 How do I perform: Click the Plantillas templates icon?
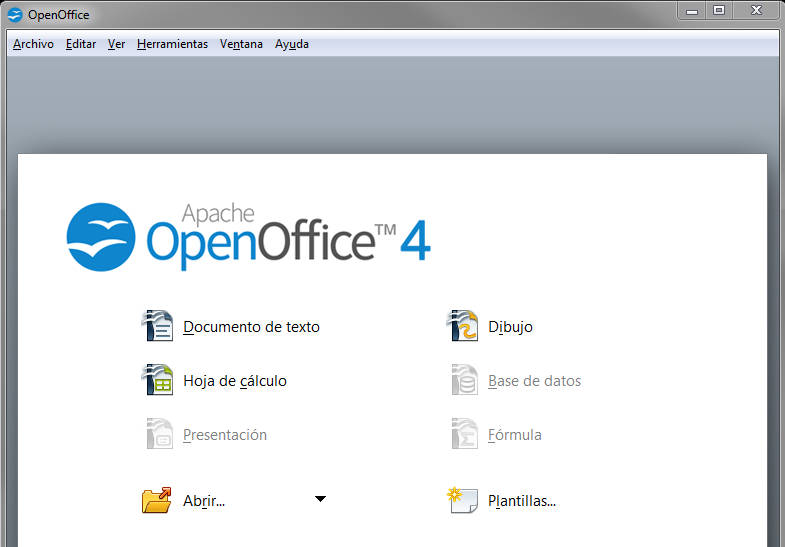point(462,500)
